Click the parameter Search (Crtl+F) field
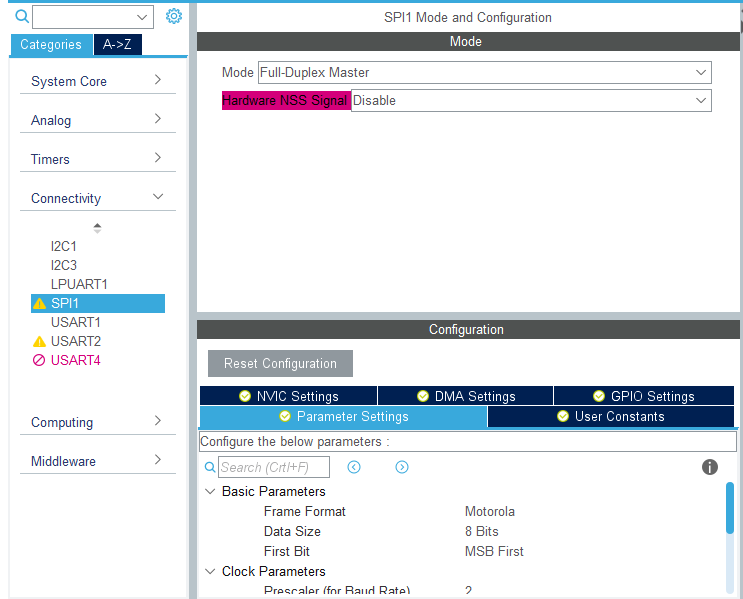This screenshot has width=743, height=599. 274,467
